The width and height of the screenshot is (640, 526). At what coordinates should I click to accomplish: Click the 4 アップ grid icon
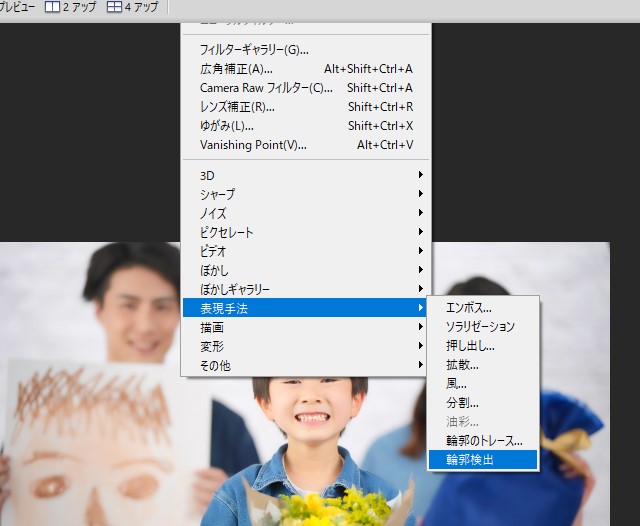(x=114, y=7)
